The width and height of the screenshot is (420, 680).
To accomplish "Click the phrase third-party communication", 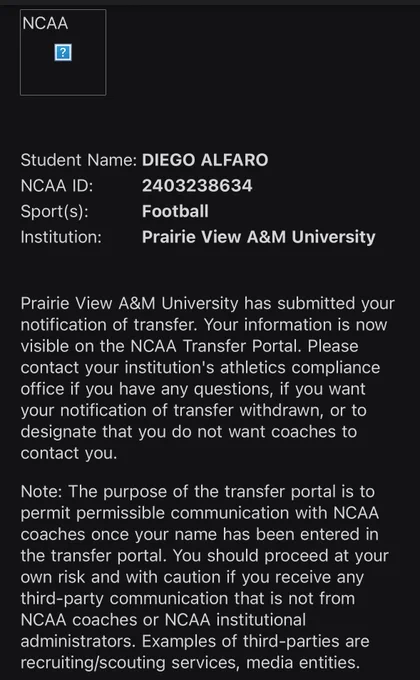I will pos(125,598).
